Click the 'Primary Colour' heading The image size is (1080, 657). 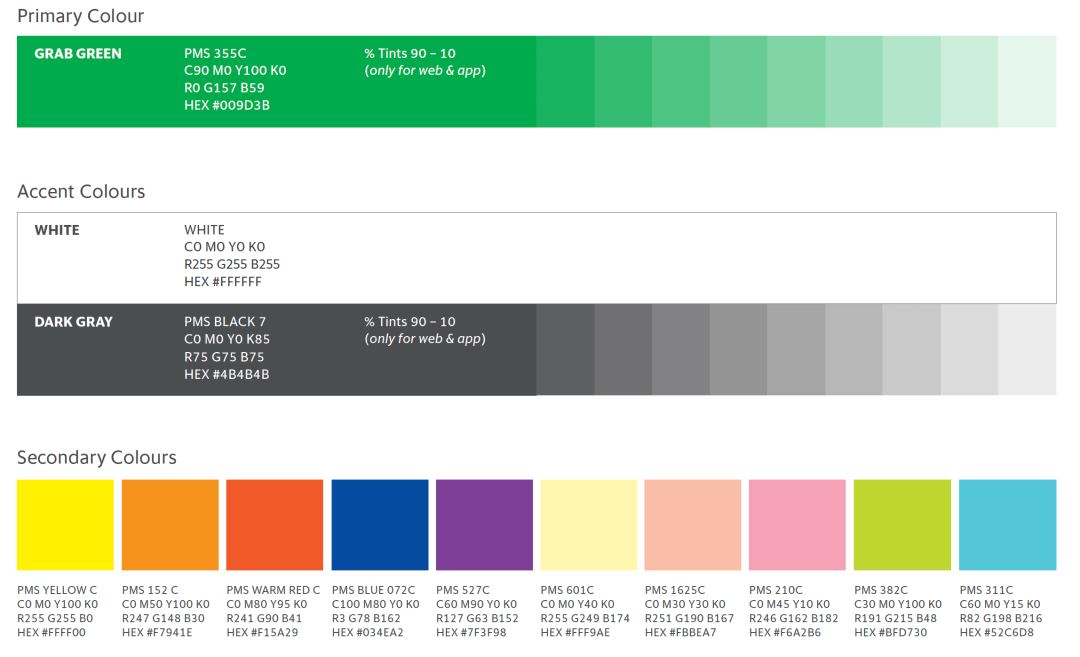(x=81, y=16)
